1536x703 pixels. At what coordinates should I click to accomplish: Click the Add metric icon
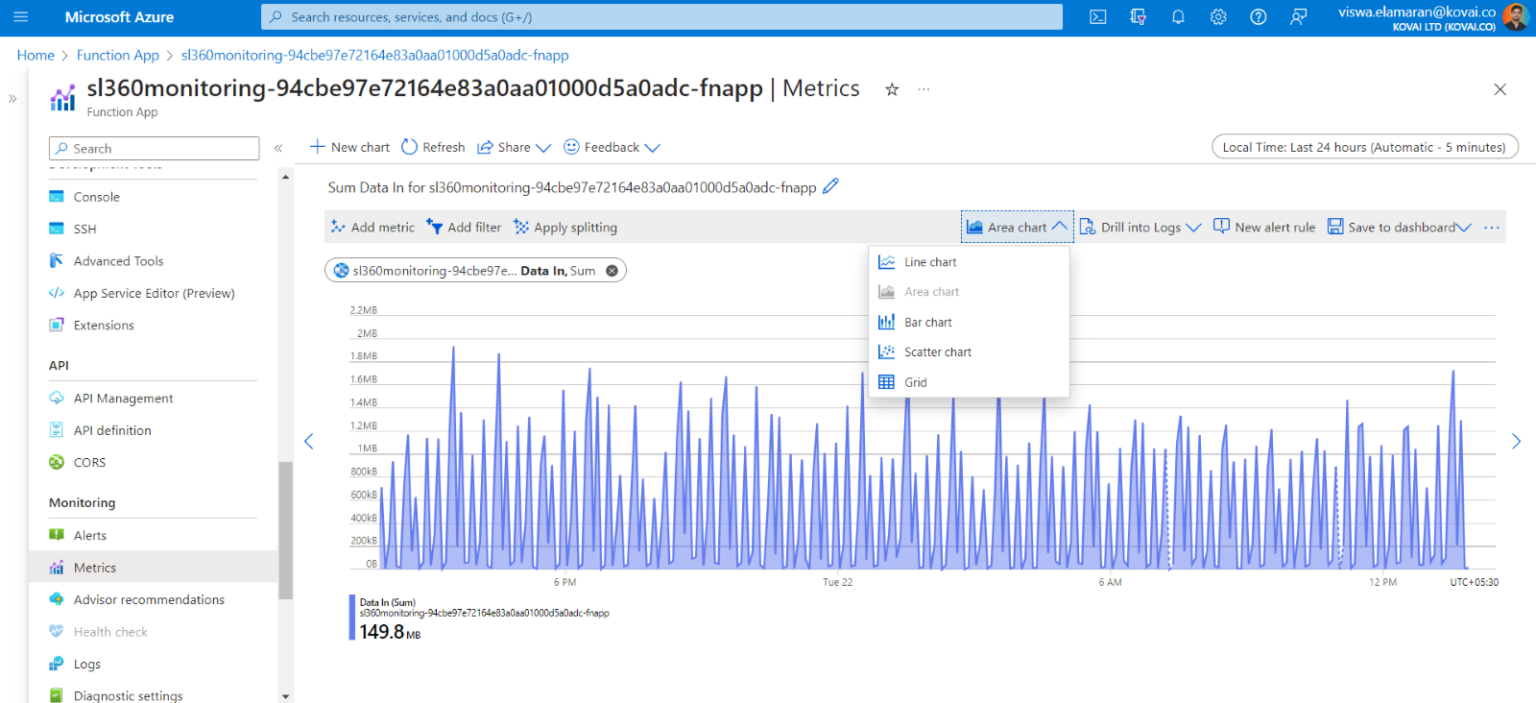click(x=339, y=227)
